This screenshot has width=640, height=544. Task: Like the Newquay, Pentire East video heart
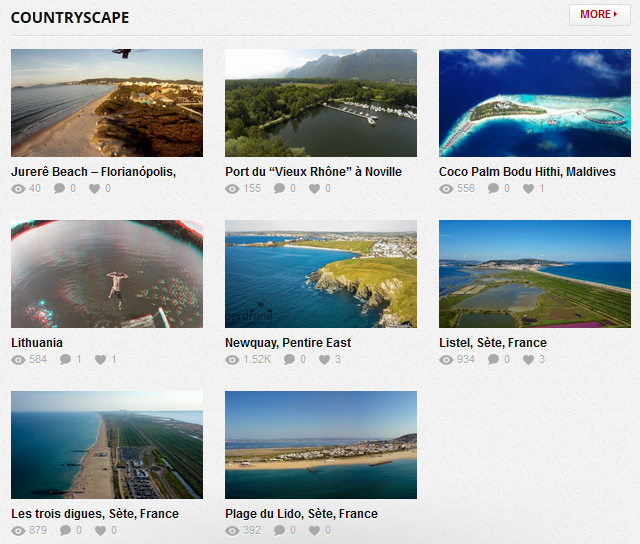pos(325,360)
